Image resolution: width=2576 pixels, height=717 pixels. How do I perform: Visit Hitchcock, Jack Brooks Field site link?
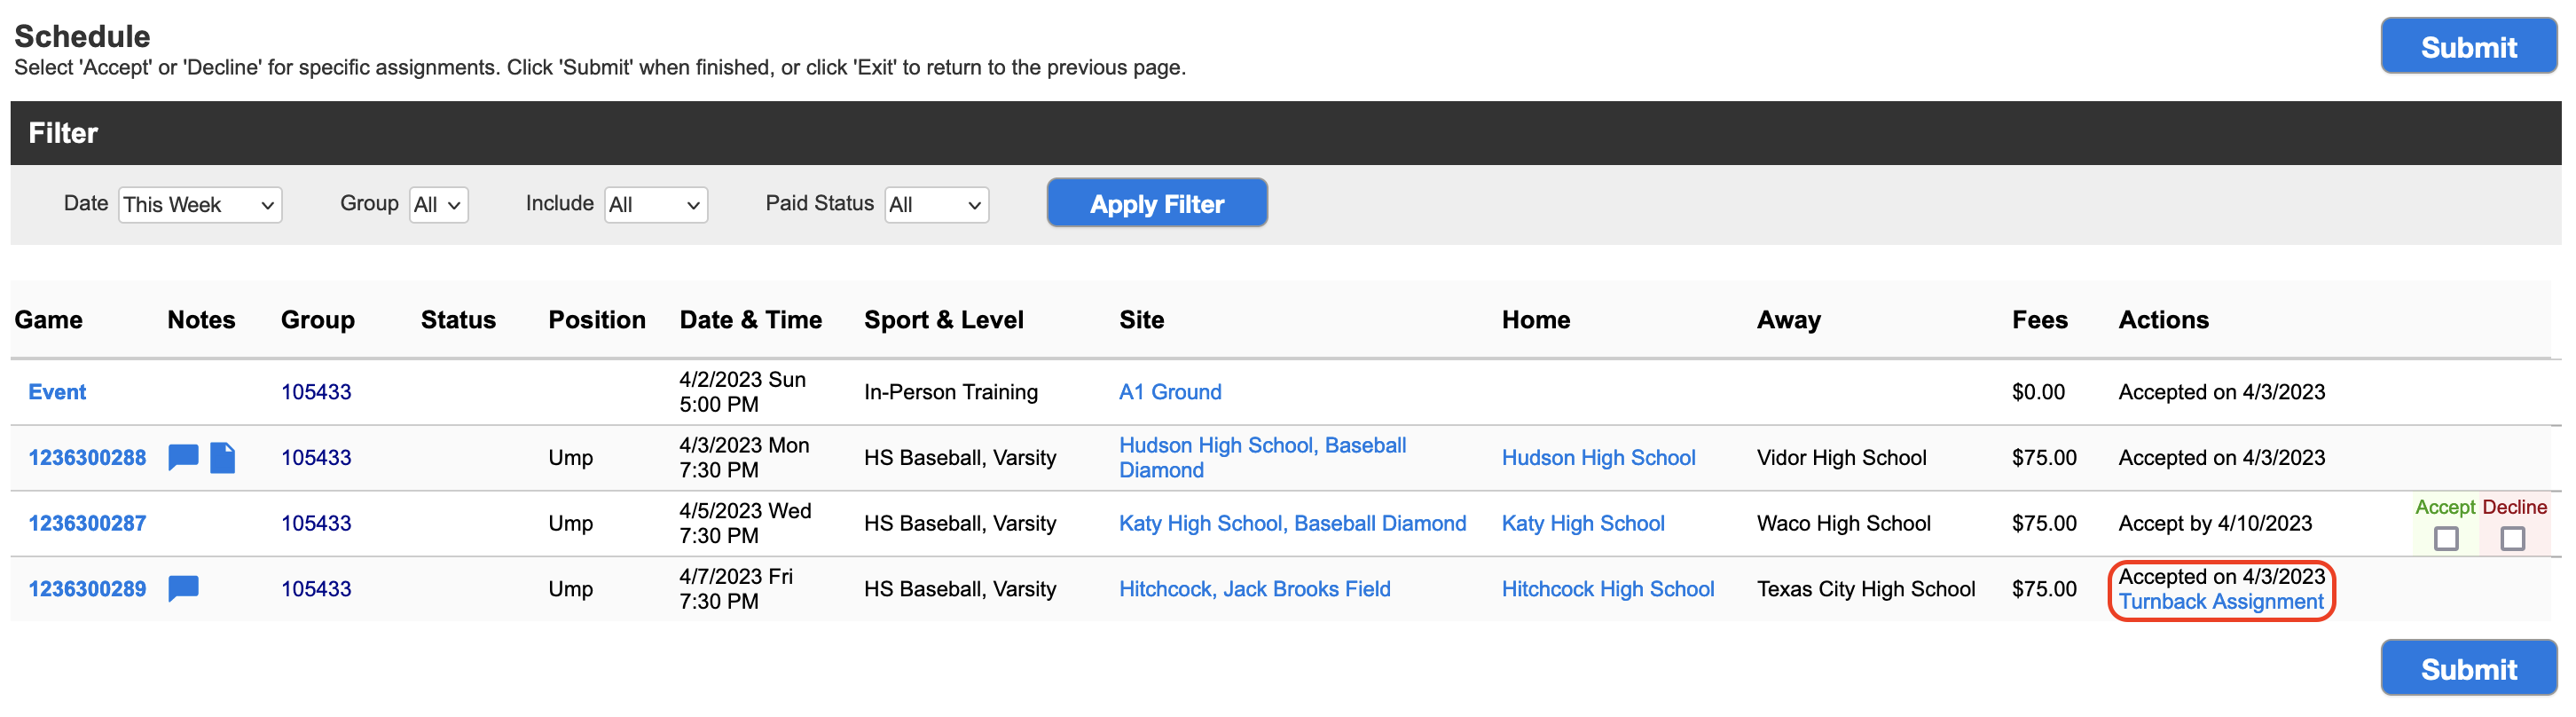pos(1254,589)
